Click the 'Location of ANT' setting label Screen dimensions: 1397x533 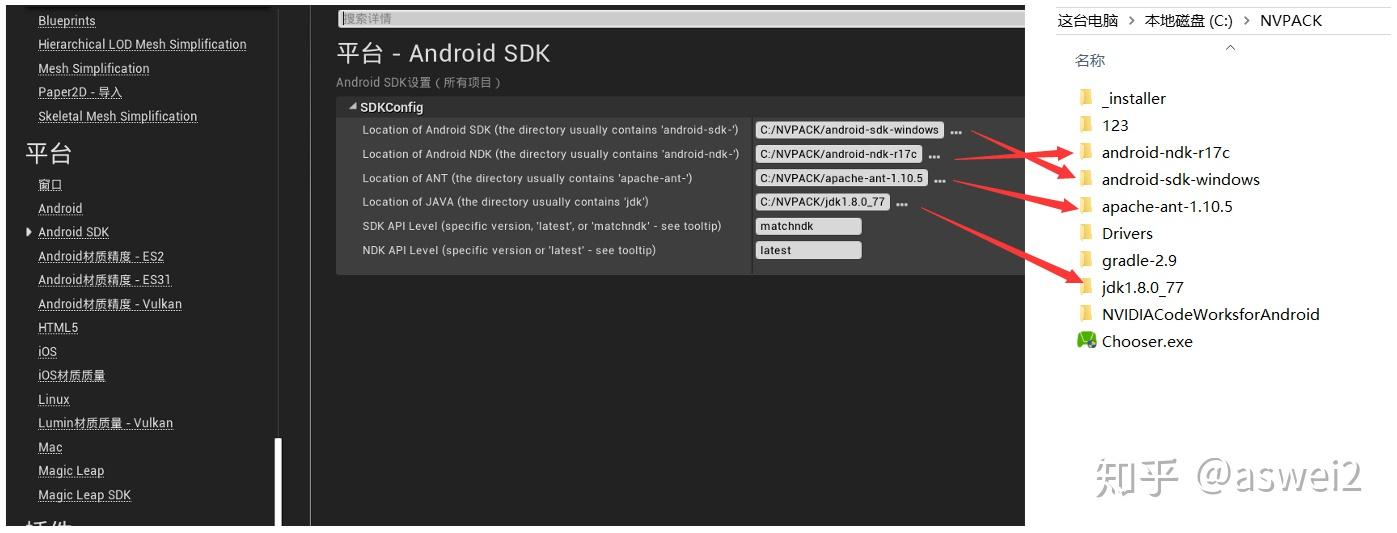click(527, 178)
